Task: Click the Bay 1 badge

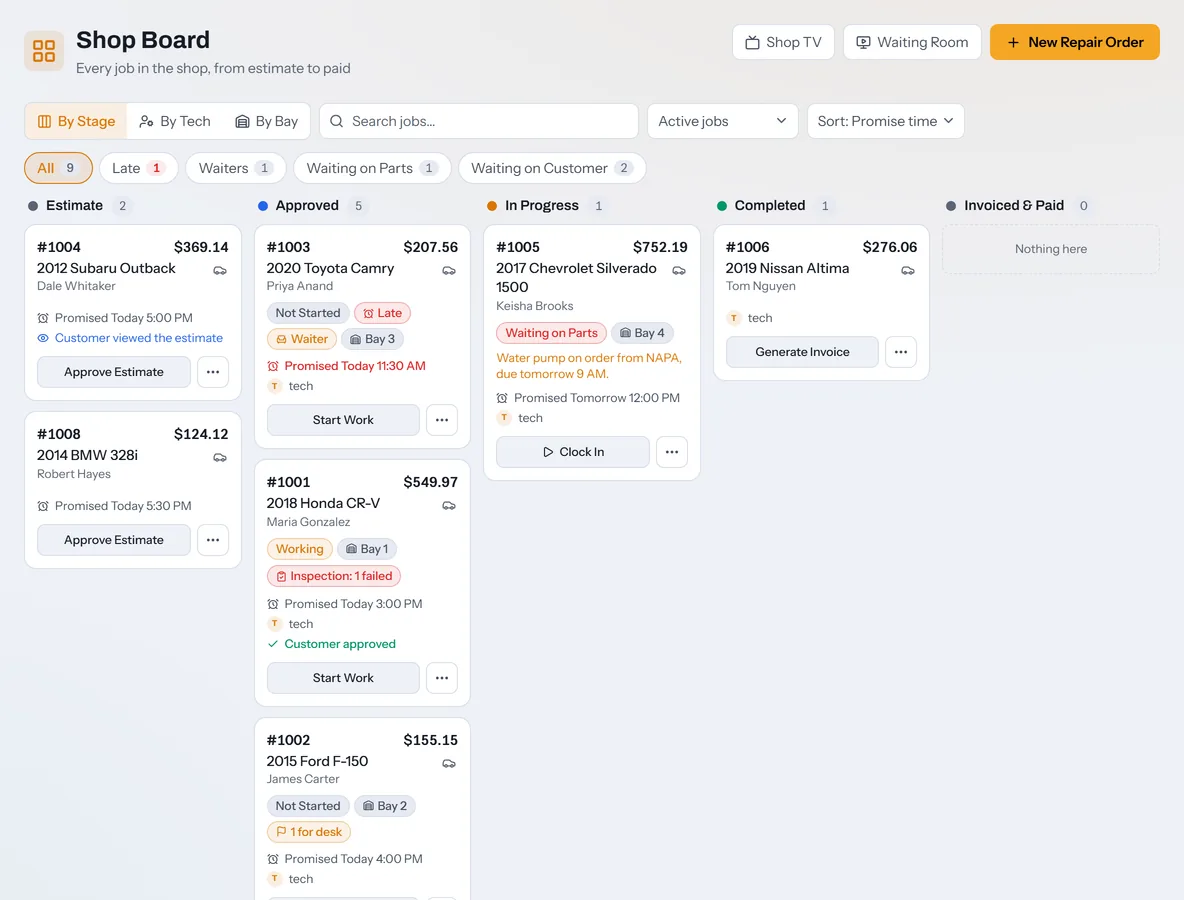Action: pyautogui.click(x=367, y=549)
